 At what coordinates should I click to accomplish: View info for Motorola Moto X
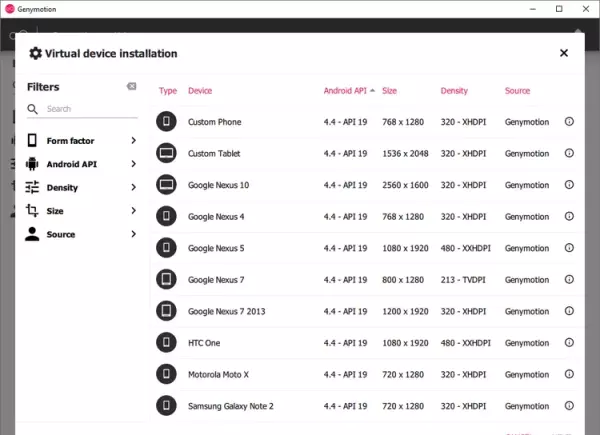pyautogui.click(x=569, y=374)
